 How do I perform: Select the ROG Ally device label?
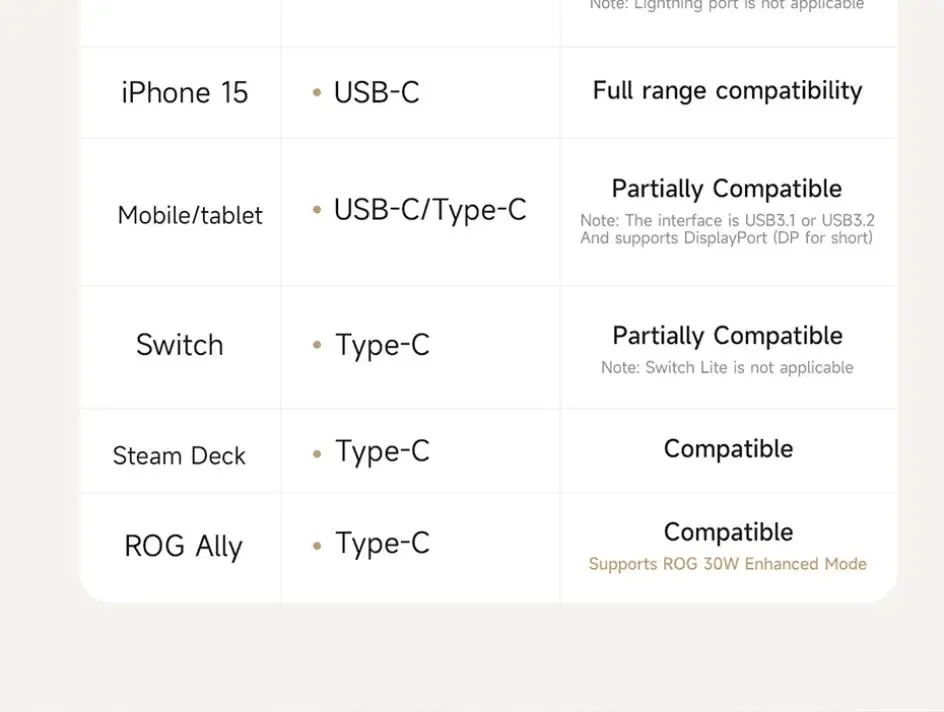[183, 547]
